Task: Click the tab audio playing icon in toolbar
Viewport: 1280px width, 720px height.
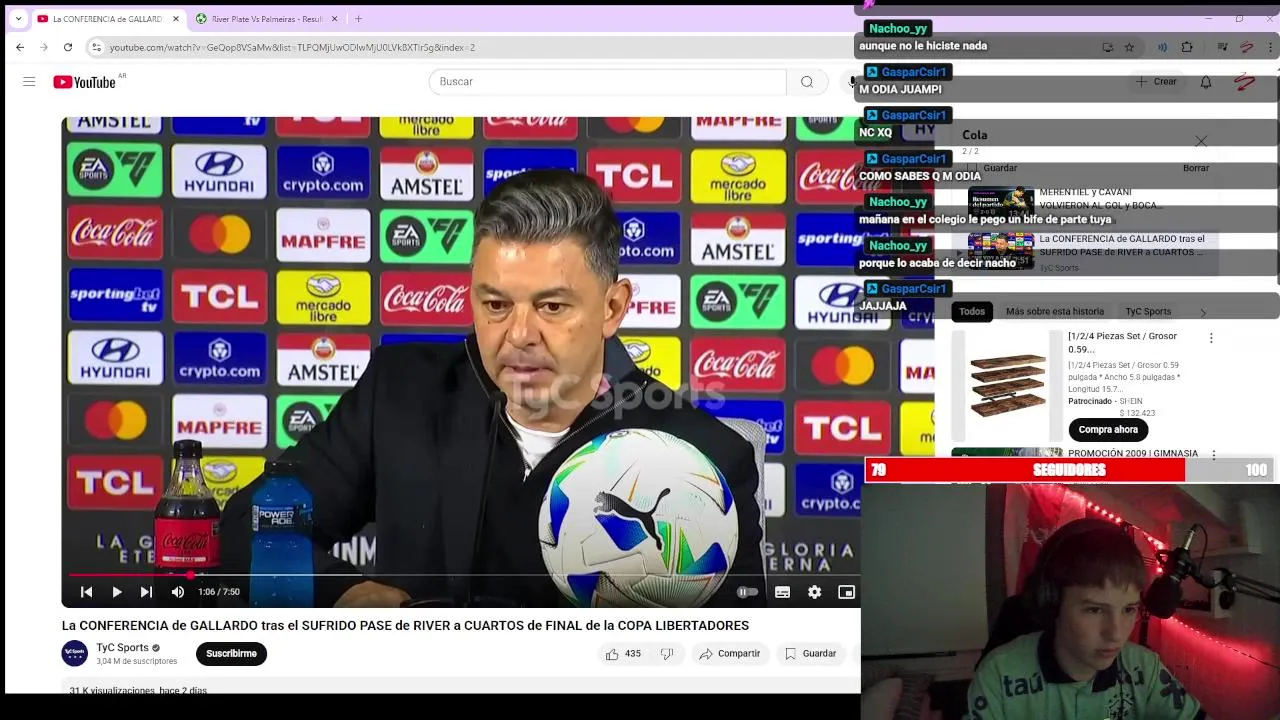Action: pos(1162,47)
